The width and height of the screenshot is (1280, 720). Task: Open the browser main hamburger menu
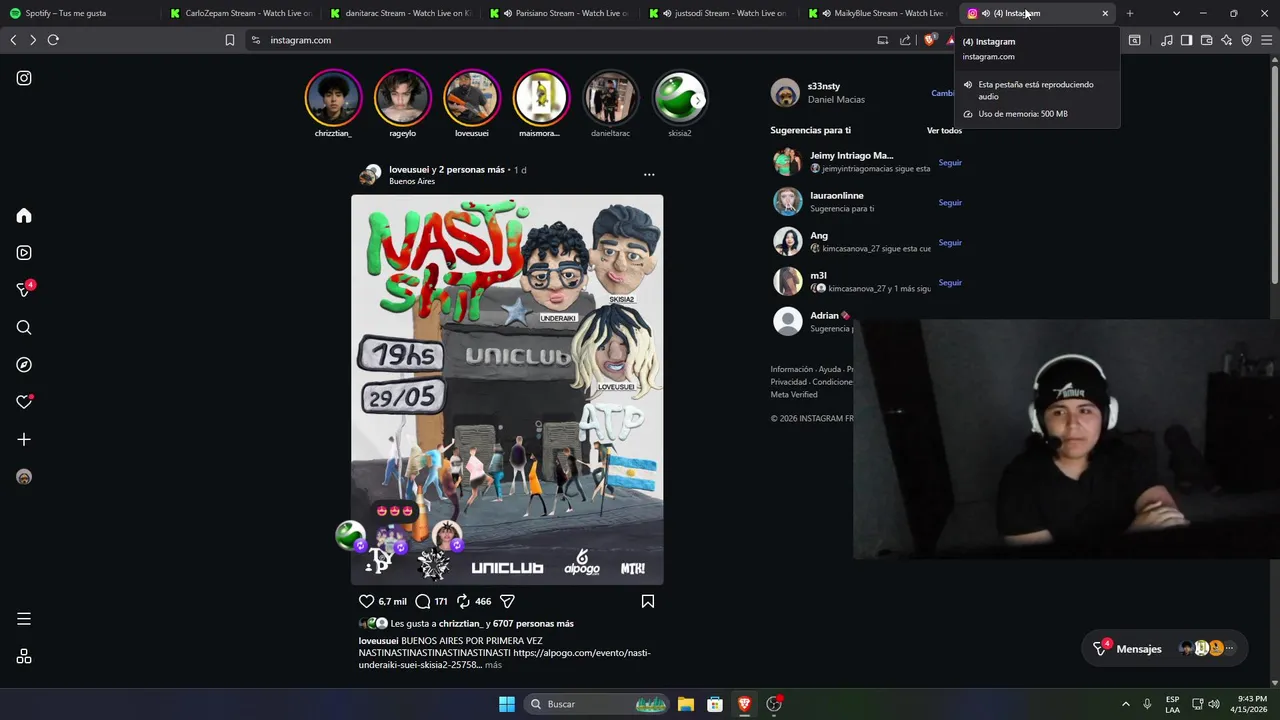[1267, 40]
